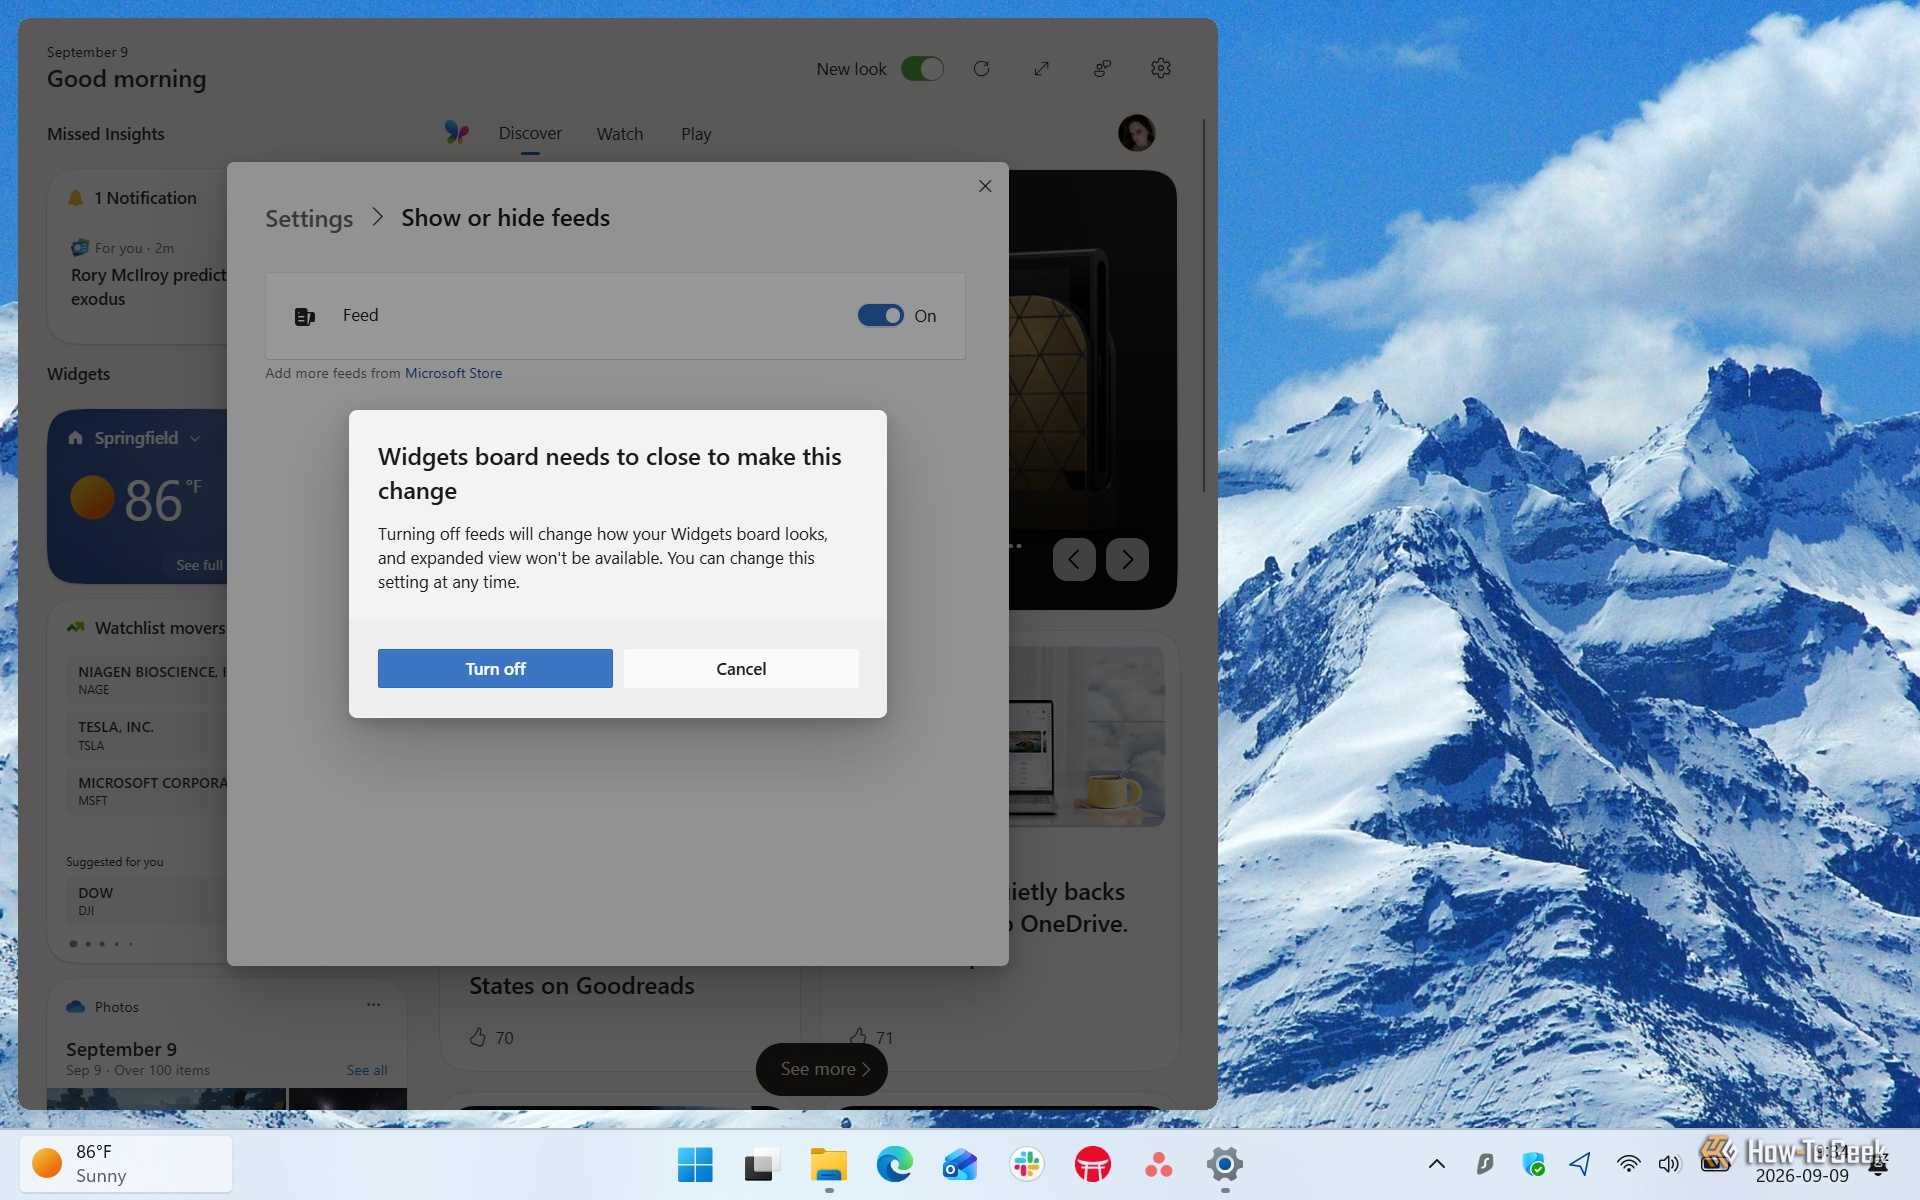Open the Microsoft Store link
1920x1200 pixels.
coord(453,373)
